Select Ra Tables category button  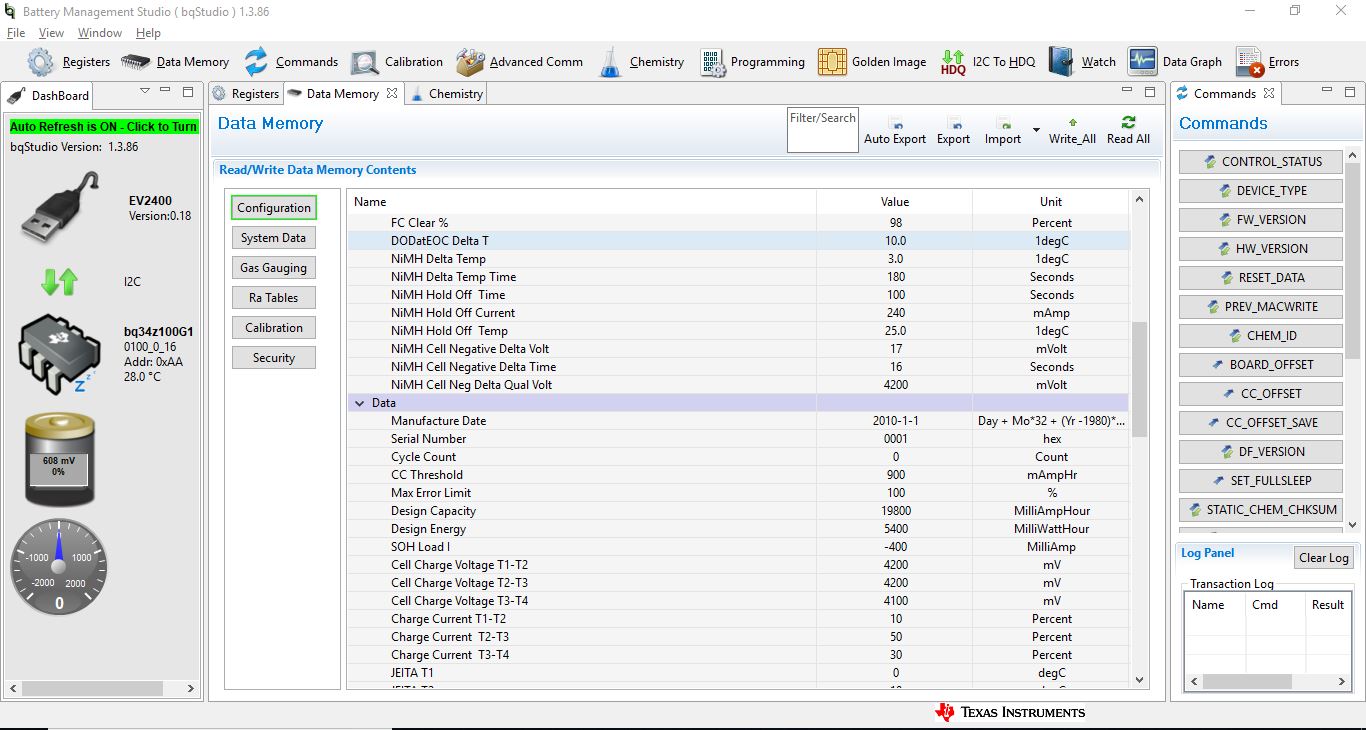pyautogui.click(x=274, y=298)
